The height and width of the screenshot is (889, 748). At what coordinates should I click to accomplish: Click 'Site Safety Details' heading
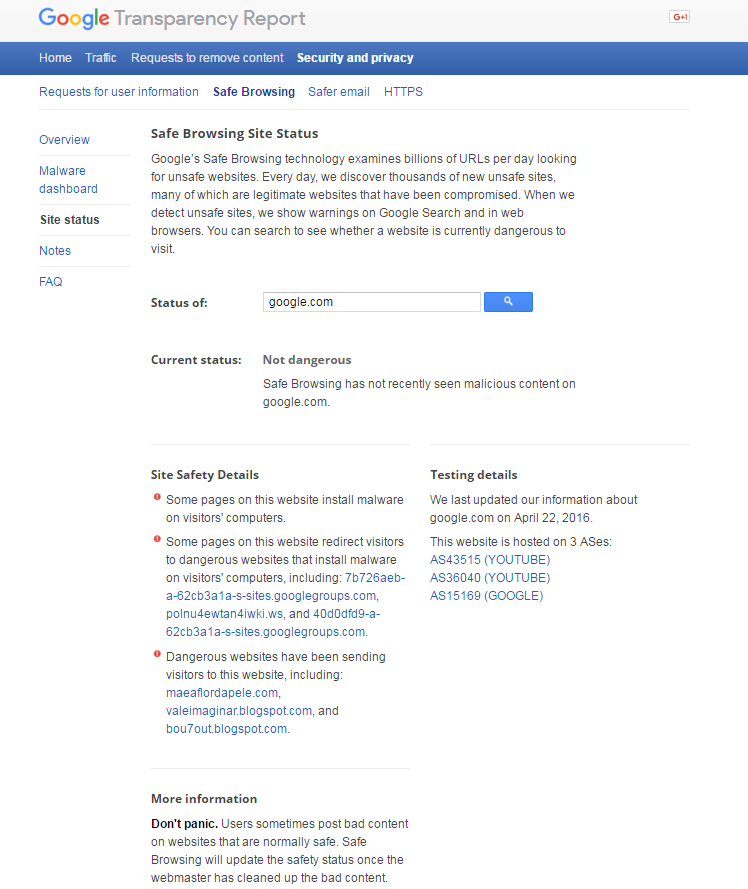205,475
